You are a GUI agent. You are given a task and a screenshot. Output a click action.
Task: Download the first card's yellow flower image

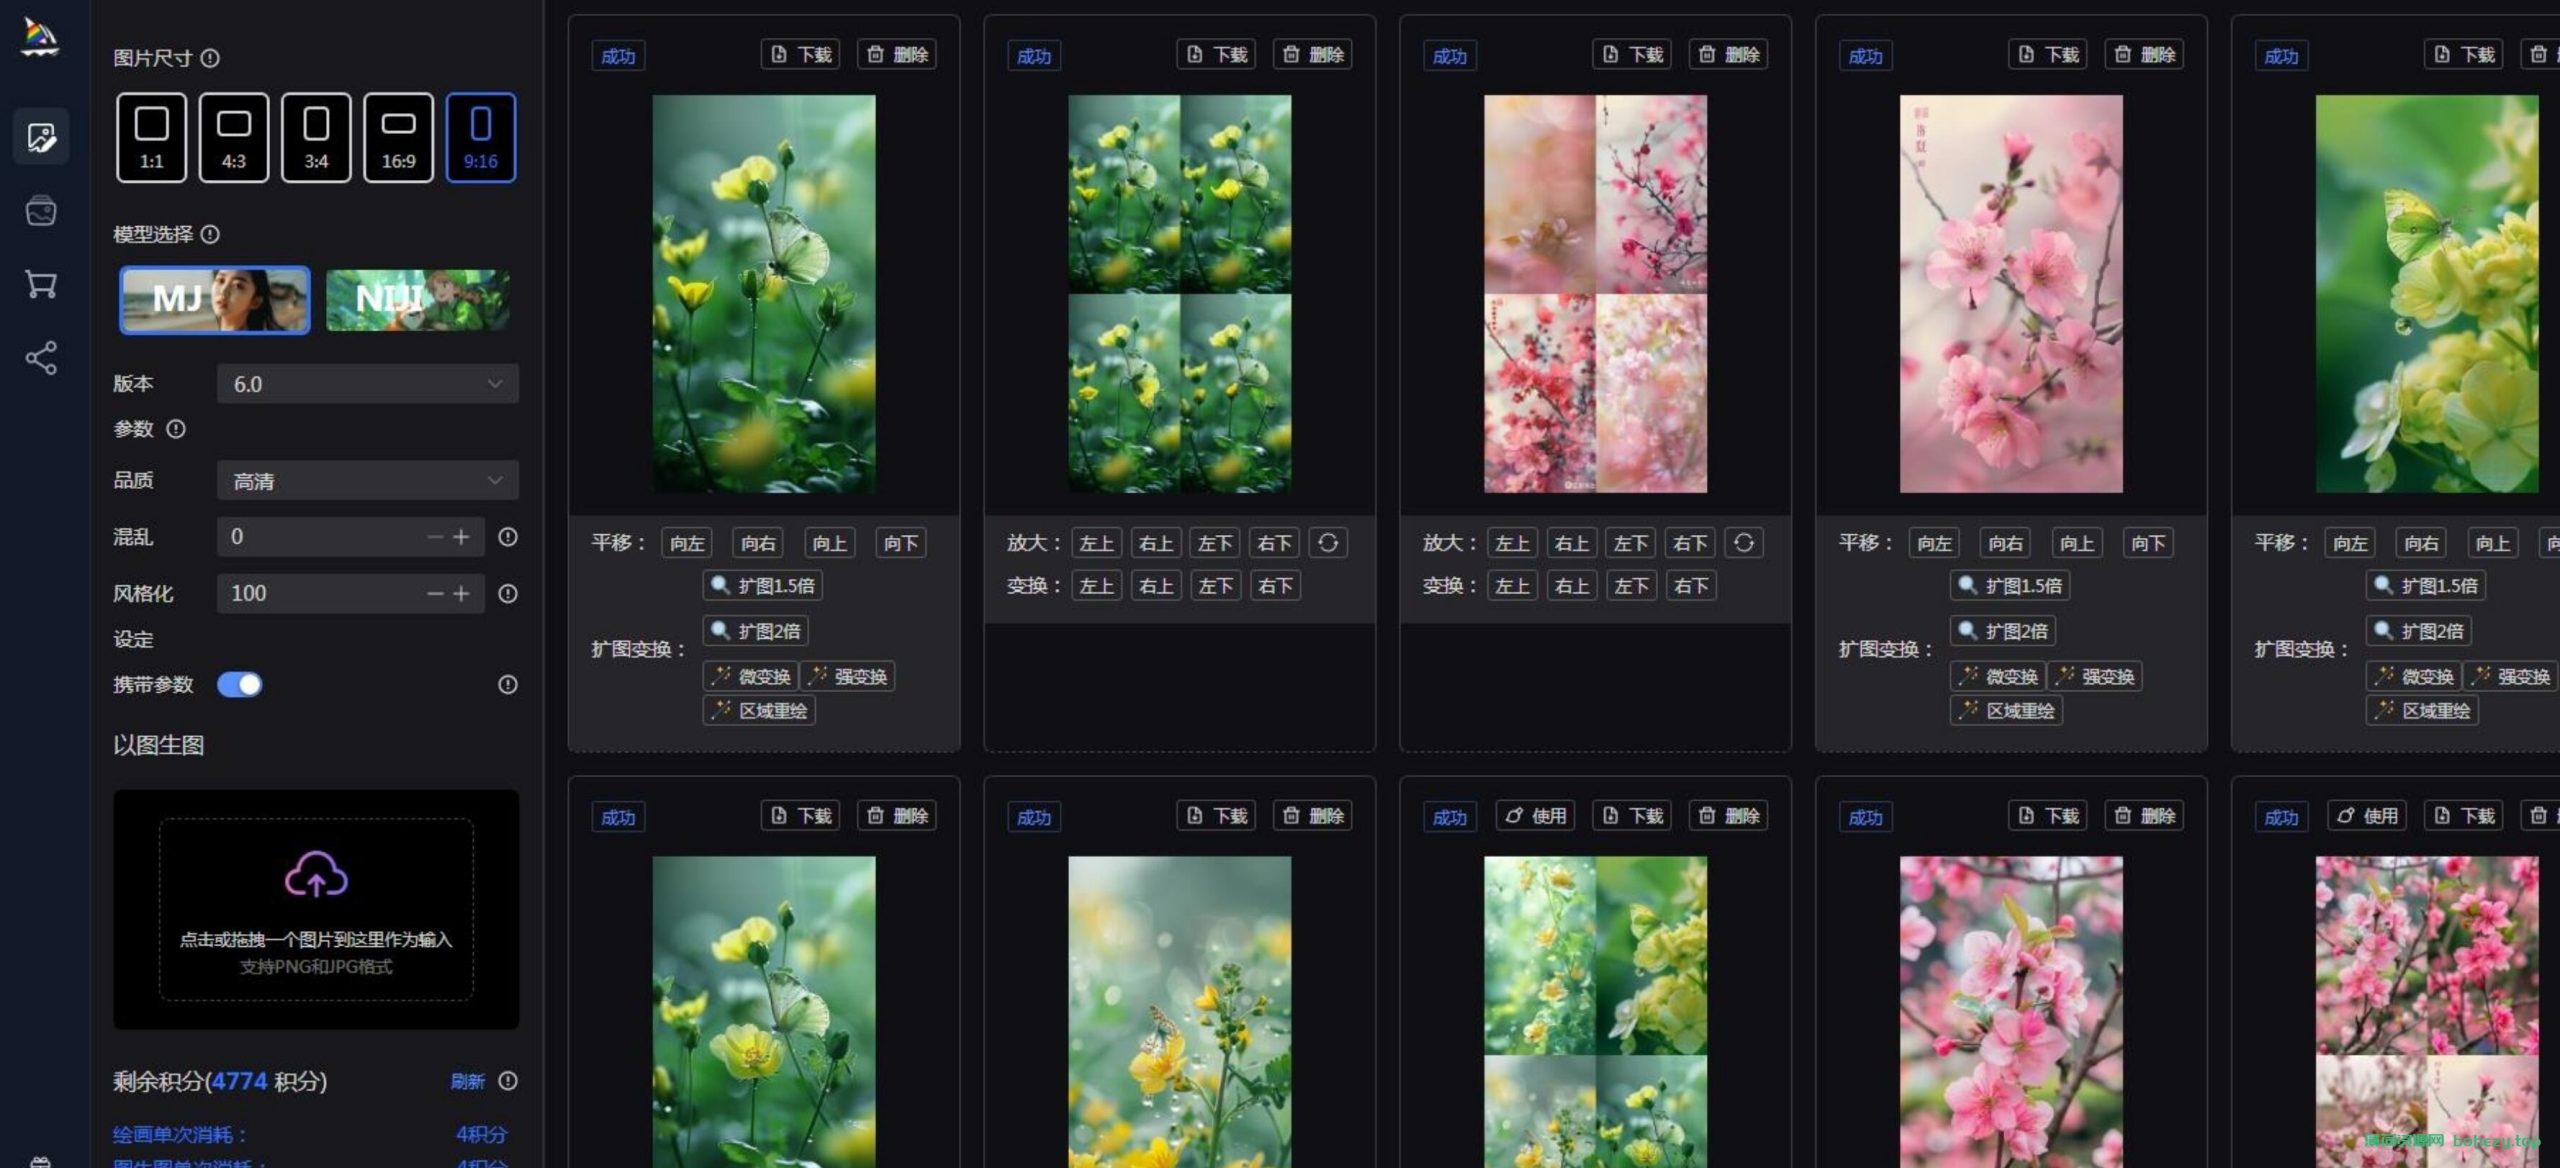tap(801, 55)
